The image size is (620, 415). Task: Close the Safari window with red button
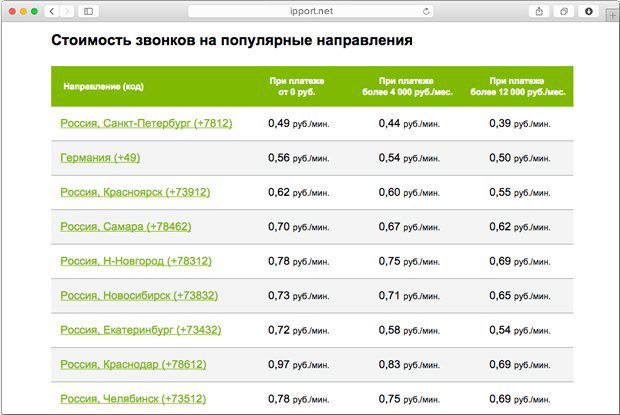12,11
